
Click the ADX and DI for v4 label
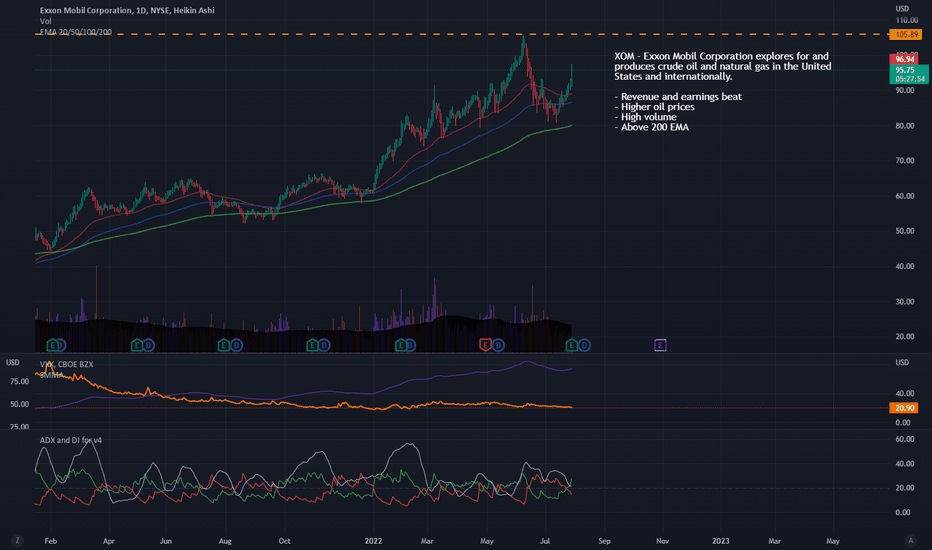click(x=71, y=440)
